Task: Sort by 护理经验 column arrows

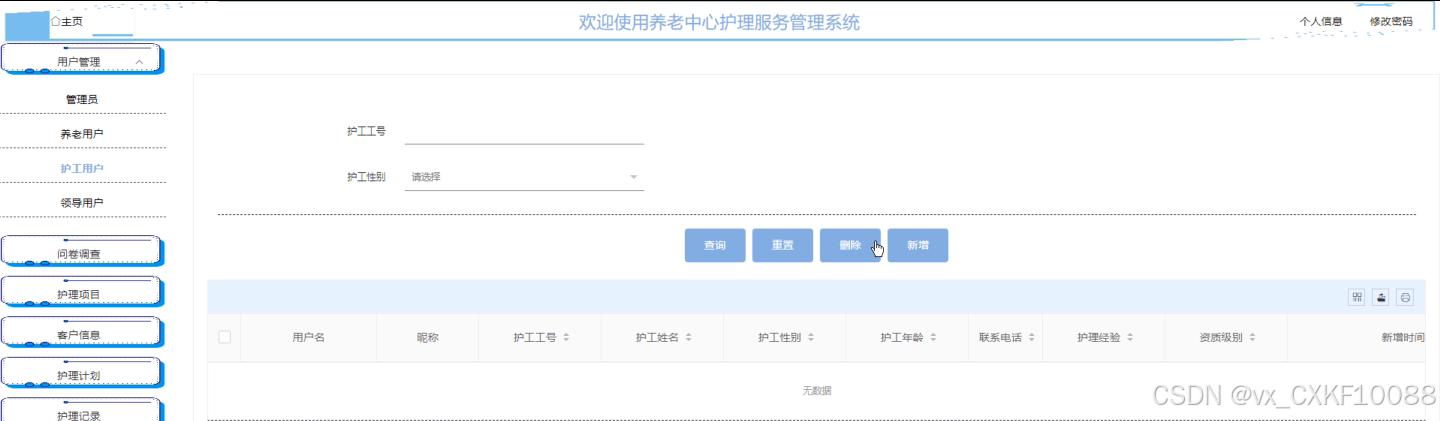Action: pyautogui.click(x=1130, y=338)
